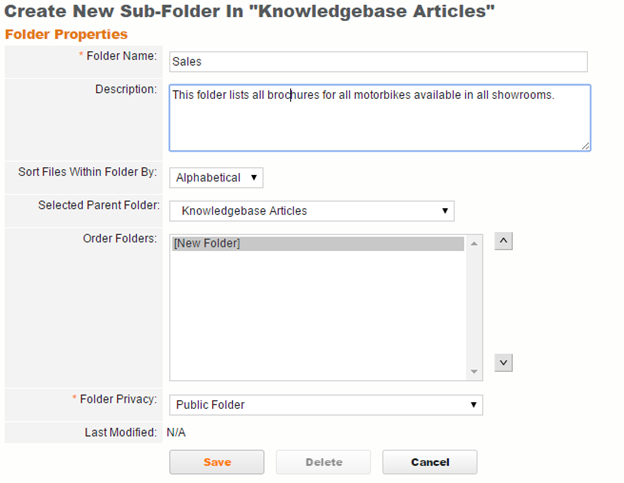Click the Order Folders list scroll-up arrow
624x483 pixels.
475,241
